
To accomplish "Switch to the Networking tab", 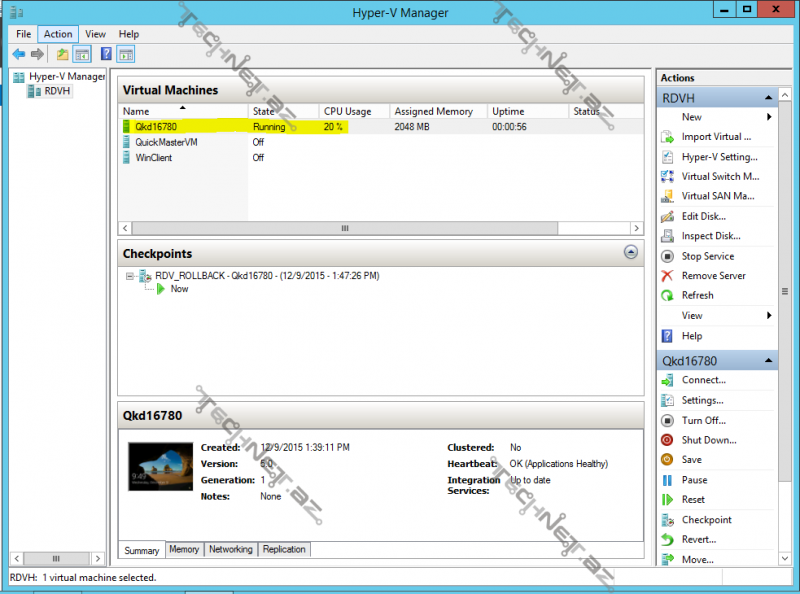I will [x=230, y=549].
